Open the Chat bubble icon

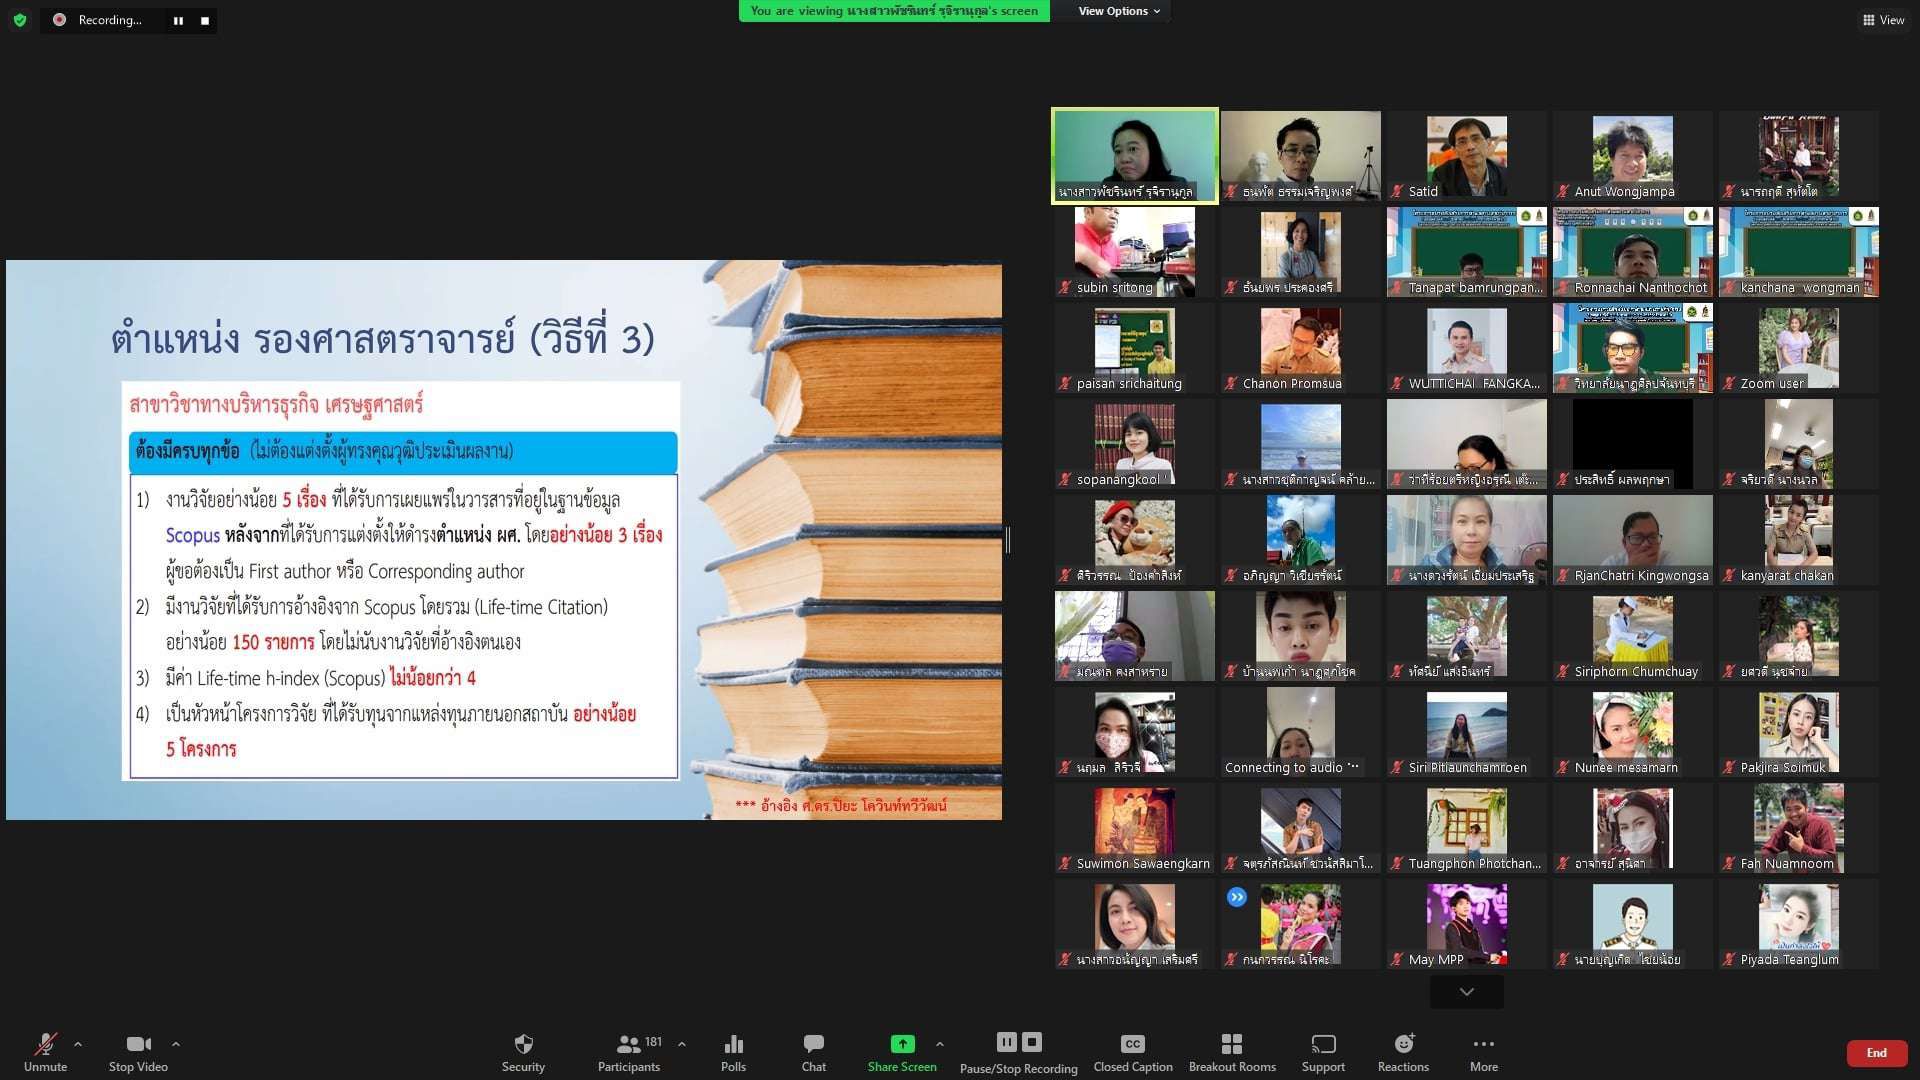[x=813, y=1045]
